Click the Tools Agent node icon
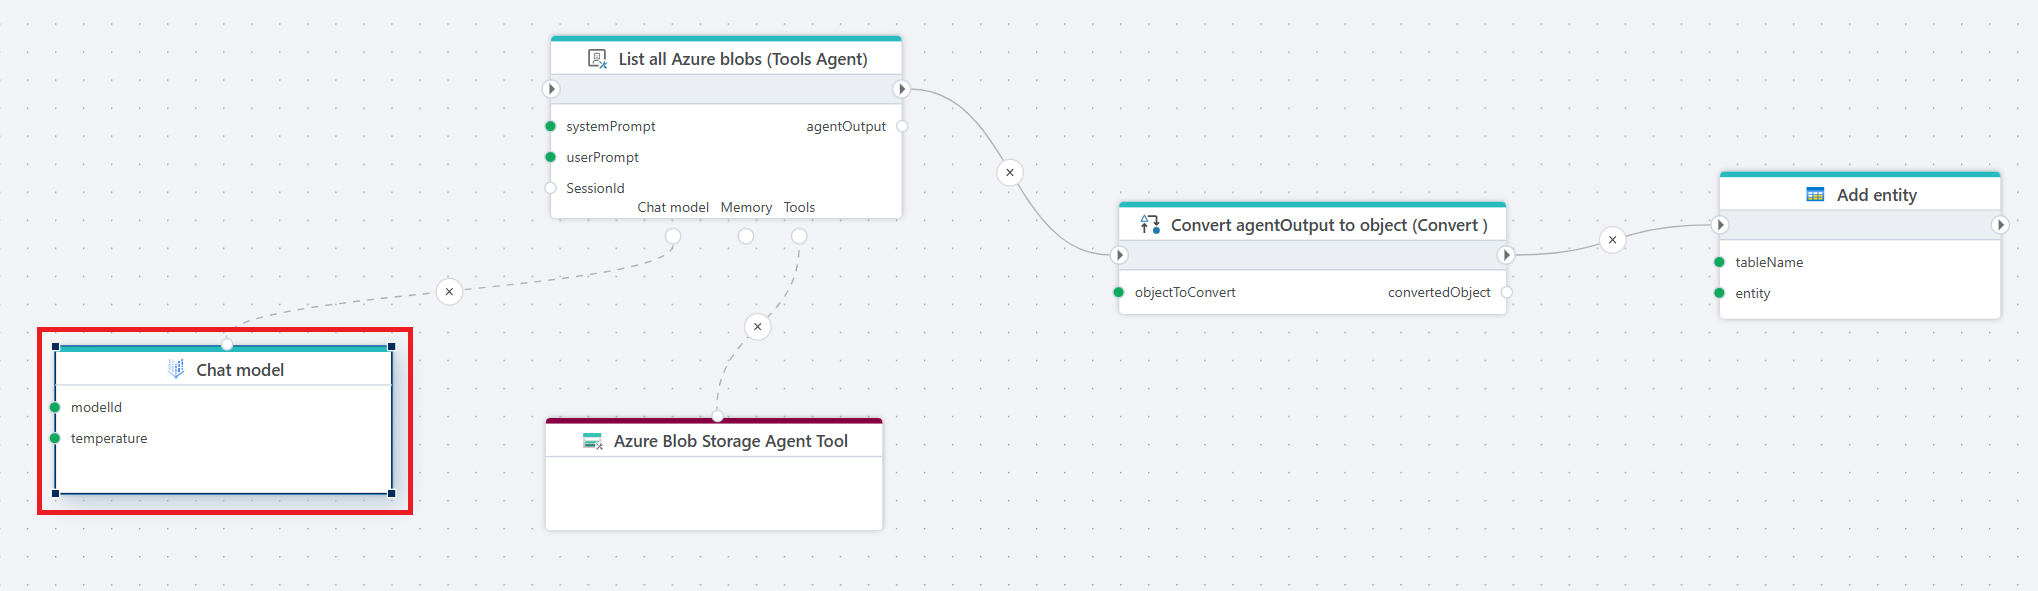Screen dimensions: 2038x591 click(x=597, y=59)
